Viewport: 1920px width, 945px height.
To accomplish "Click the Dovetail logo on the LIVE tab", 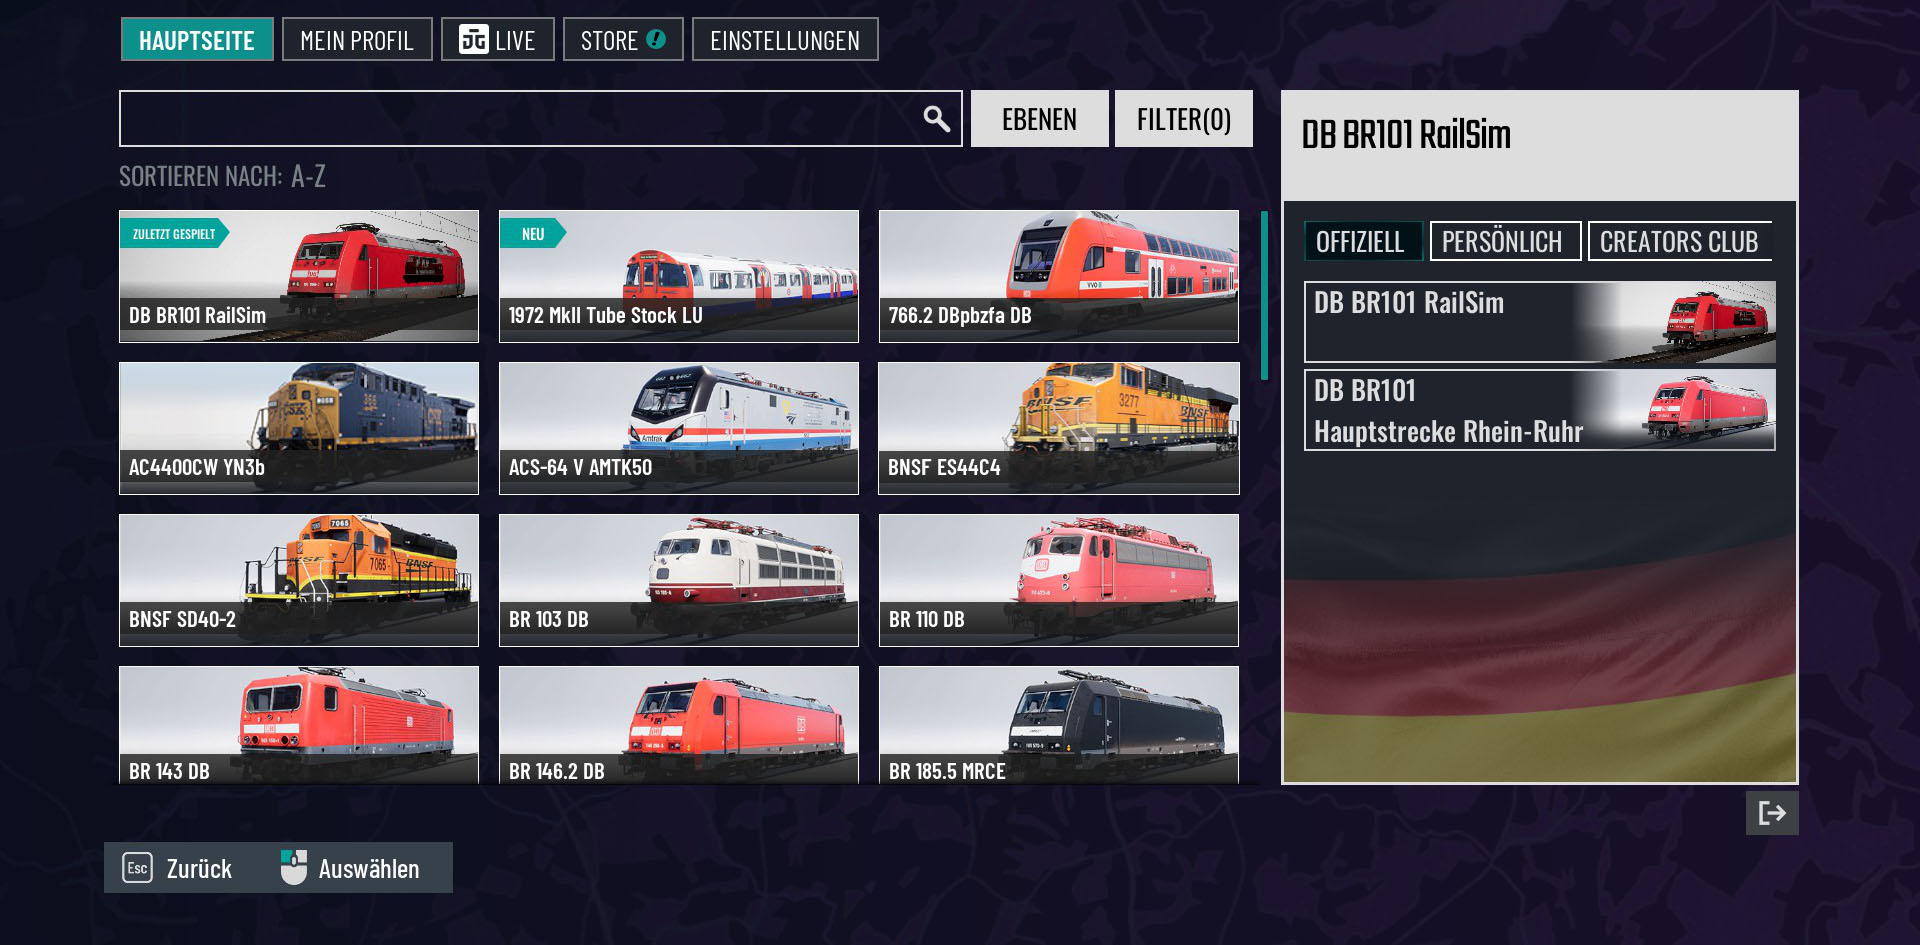I will 474,39.
